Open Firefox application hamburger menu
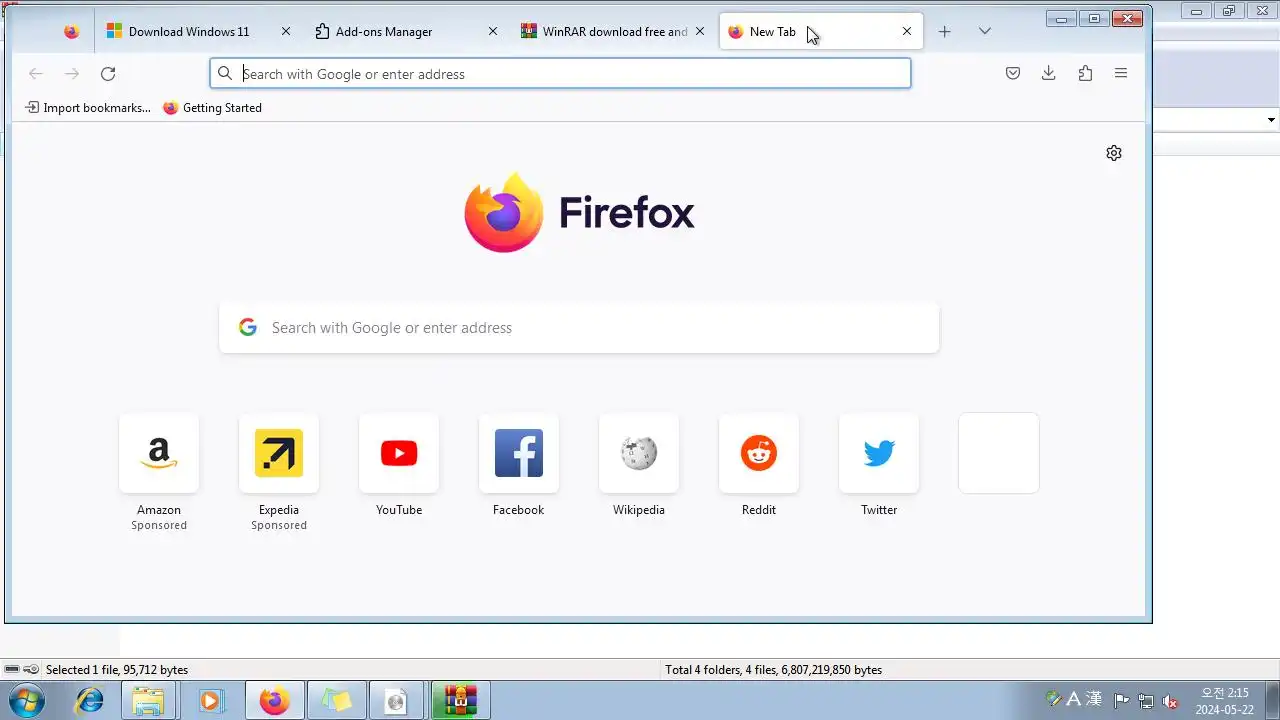This screenshot has height=720, width=1280. (1121, 74)
